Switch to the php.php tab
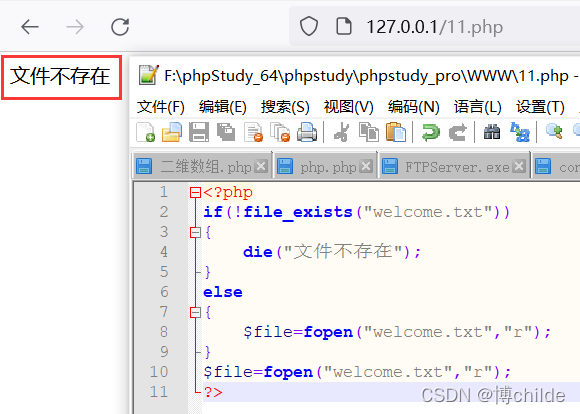This screenshot has height=414, width=580. 326,167
